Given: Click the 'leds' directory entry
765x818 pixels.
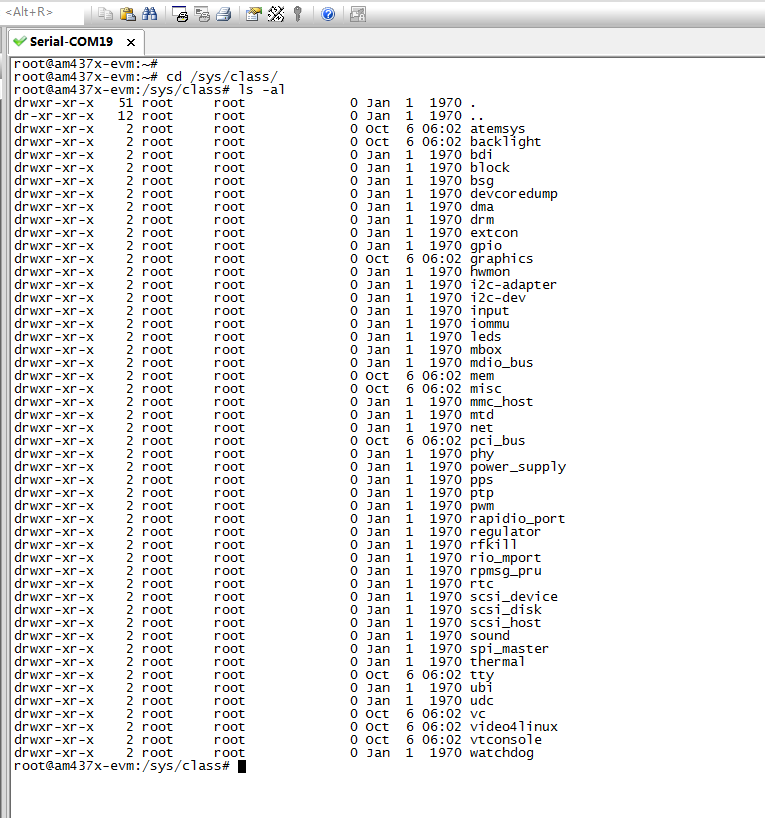Looking at the screenshot, I should 485,337.
